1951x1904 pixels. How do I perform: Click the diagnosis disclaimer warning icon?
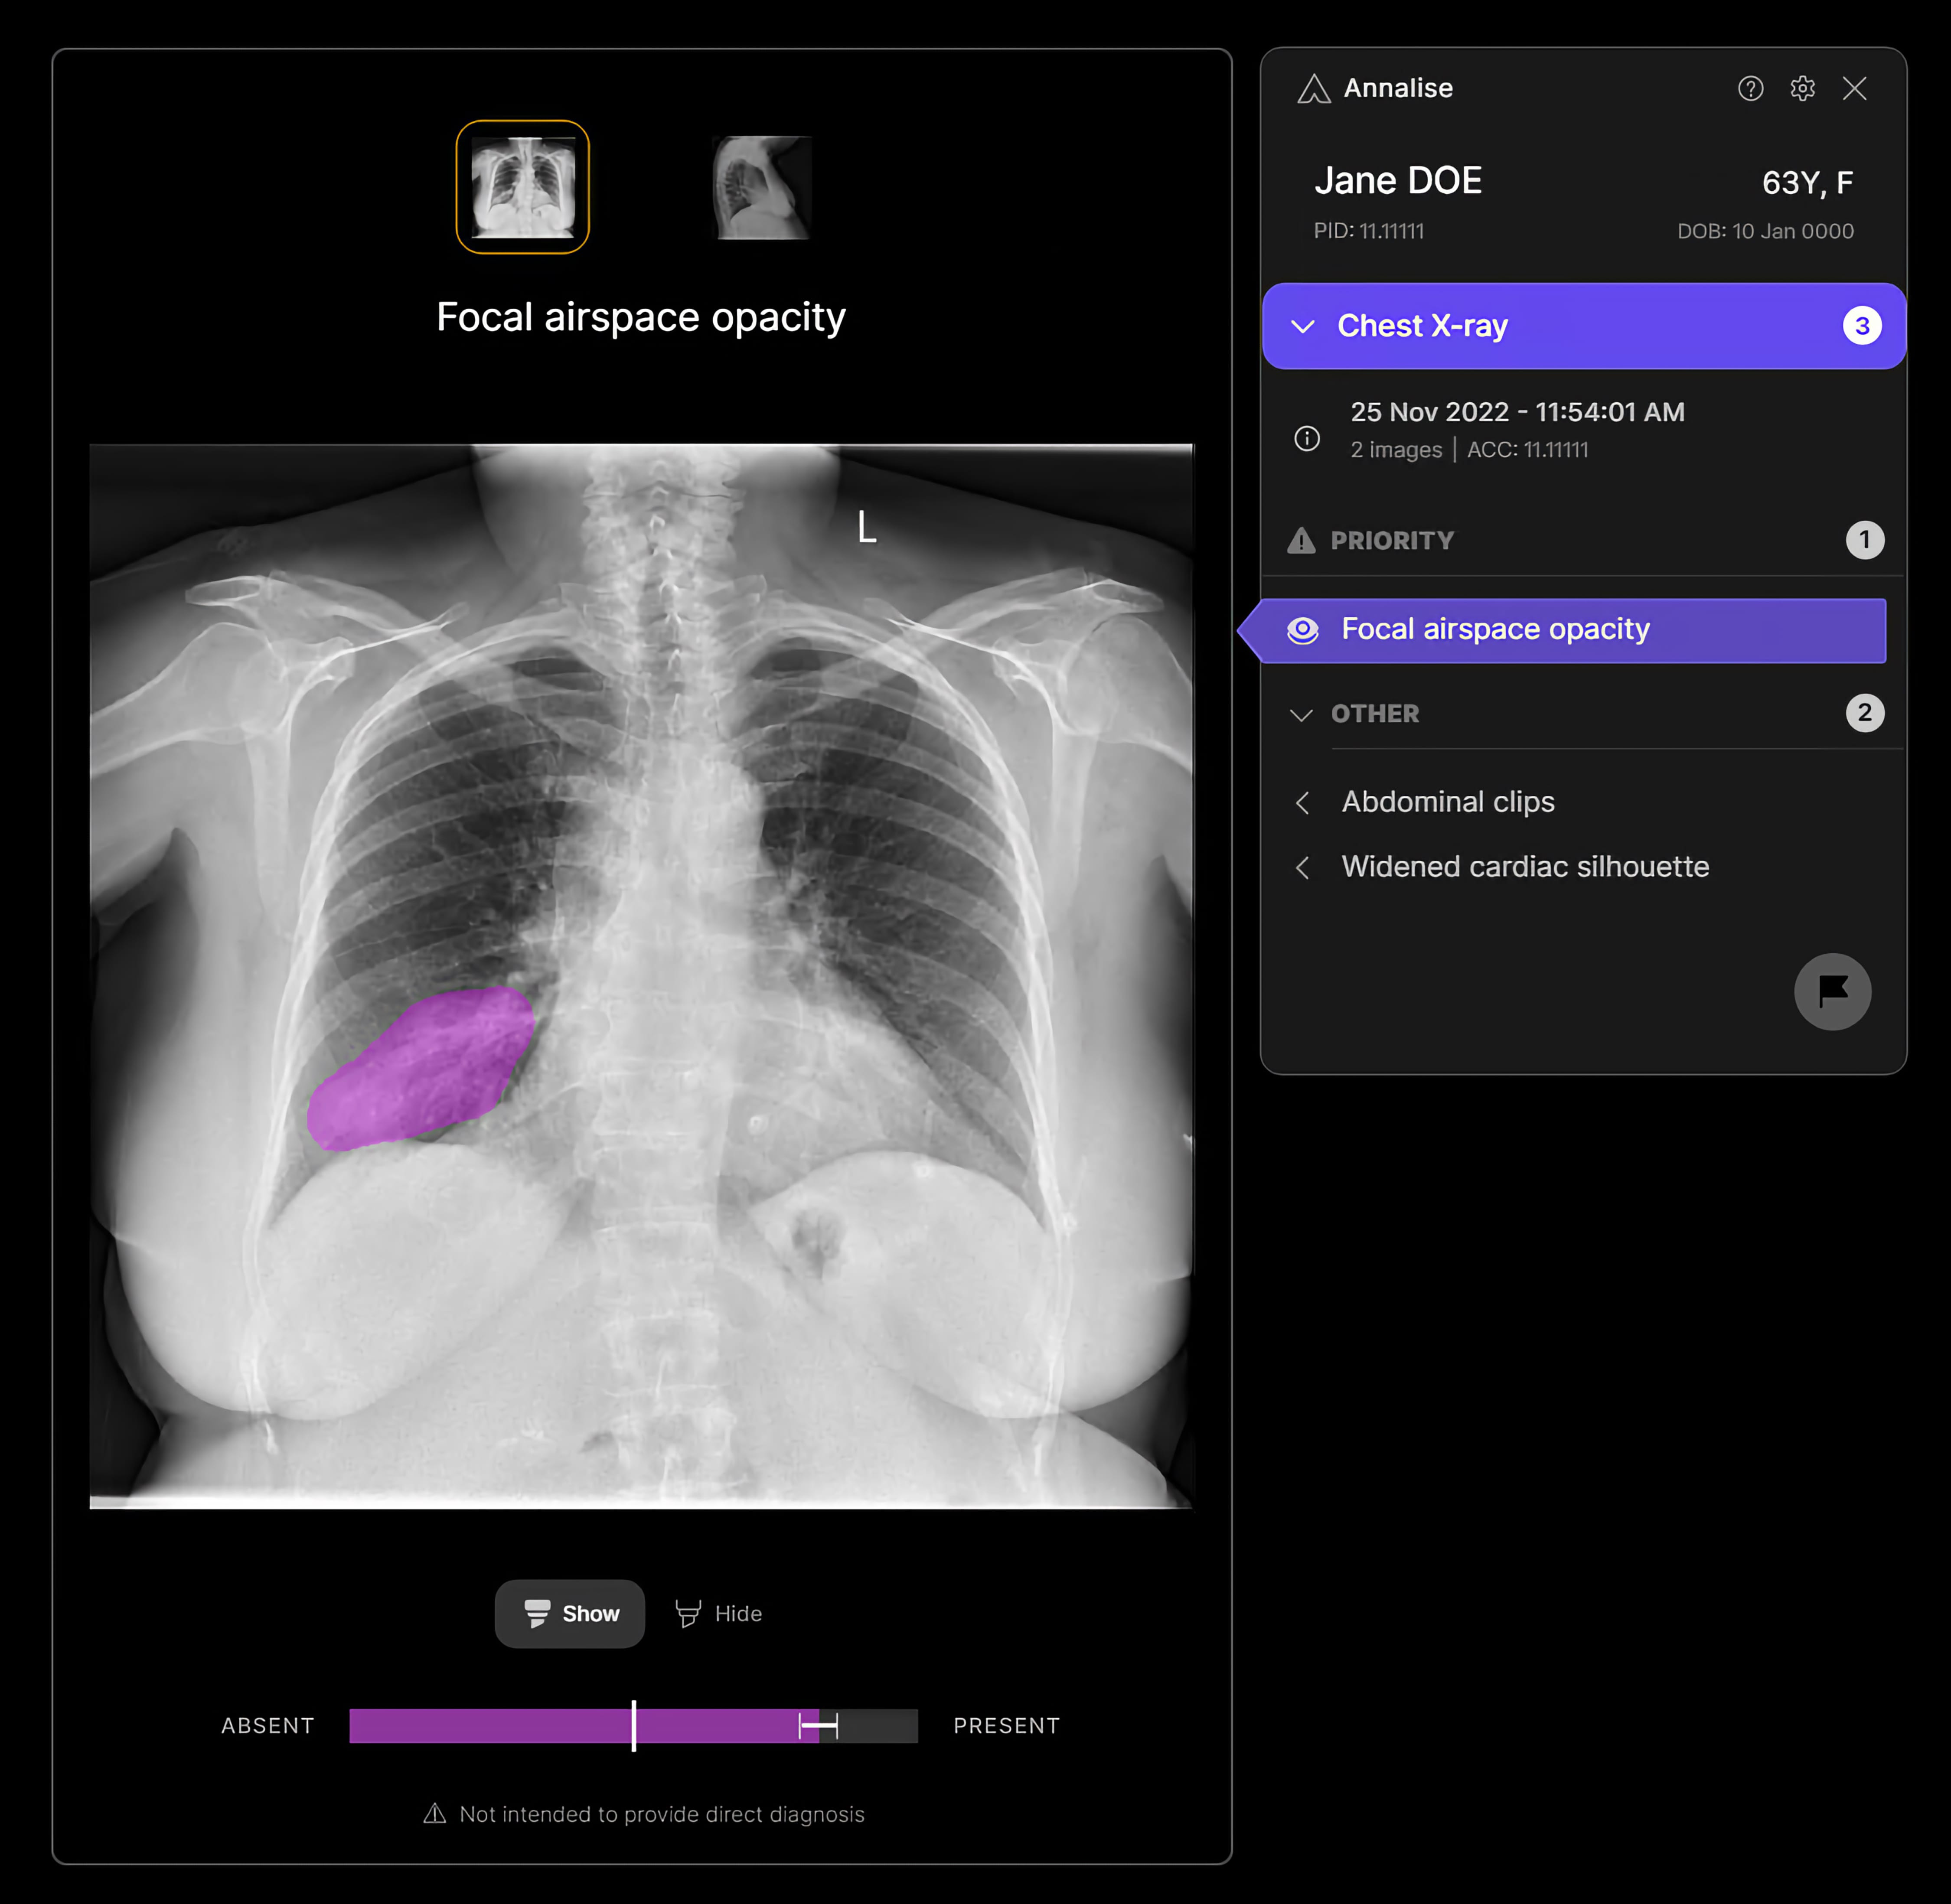(x=434, y=1813)
